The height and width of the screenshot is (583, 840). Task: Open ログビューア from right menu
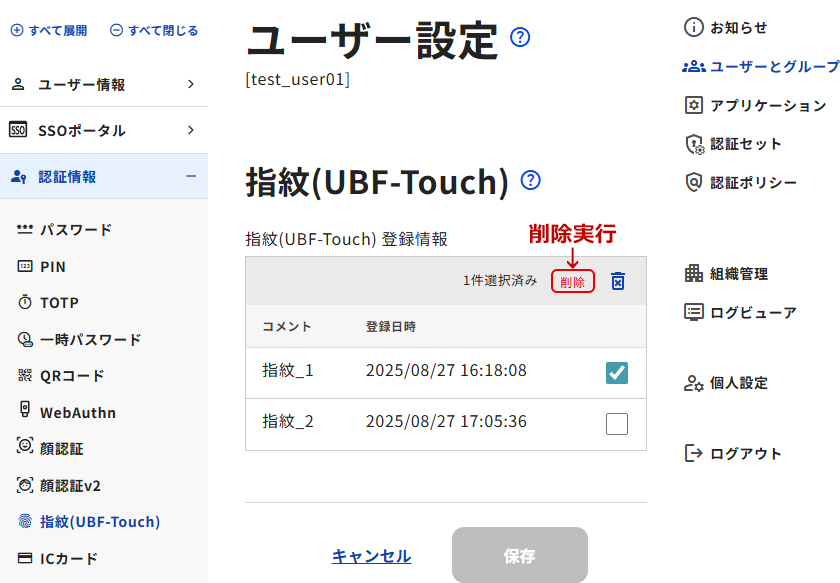click(x=752, y=312)
